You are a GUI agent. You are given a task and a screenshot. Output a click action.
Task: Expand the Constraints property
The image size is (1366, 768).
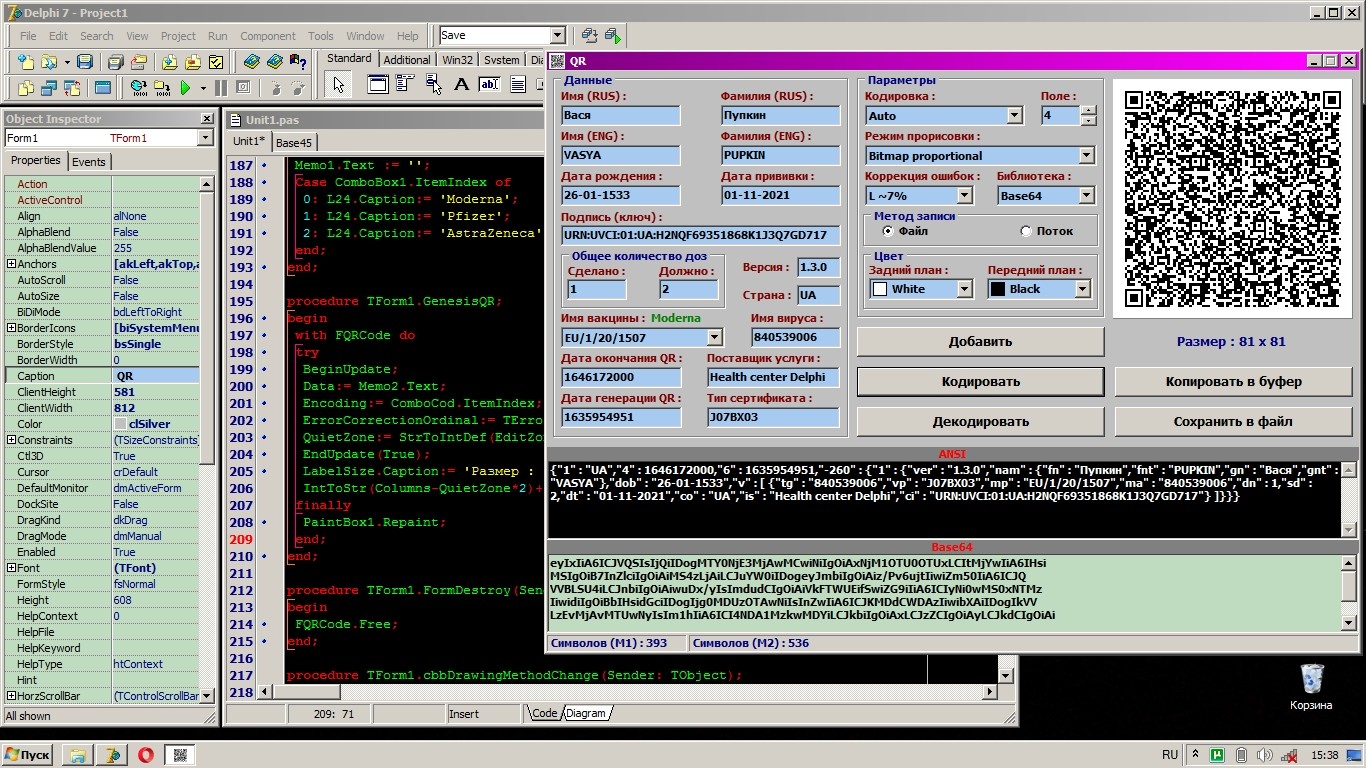click(11, 440)
